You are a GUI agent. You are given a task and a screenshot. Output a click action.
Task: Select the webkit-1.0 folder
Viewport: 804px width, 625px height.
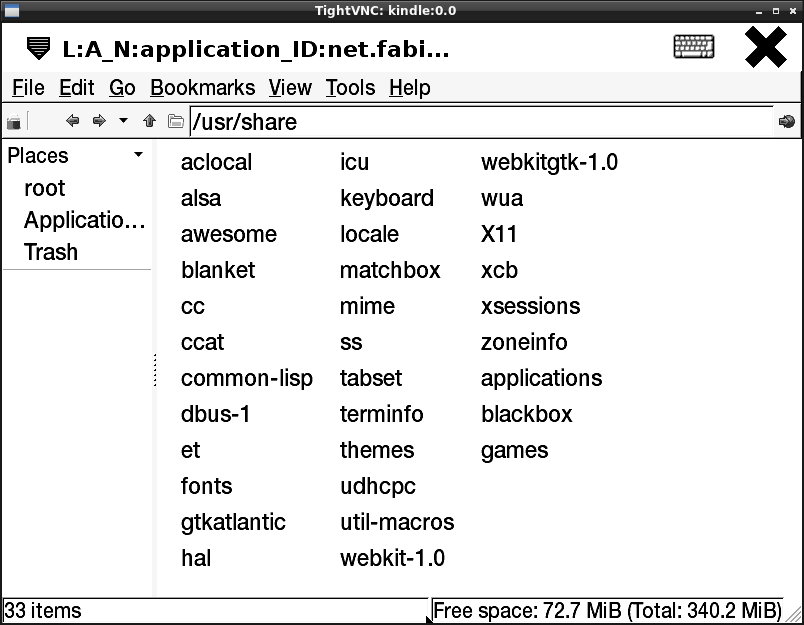coord(392,558)
